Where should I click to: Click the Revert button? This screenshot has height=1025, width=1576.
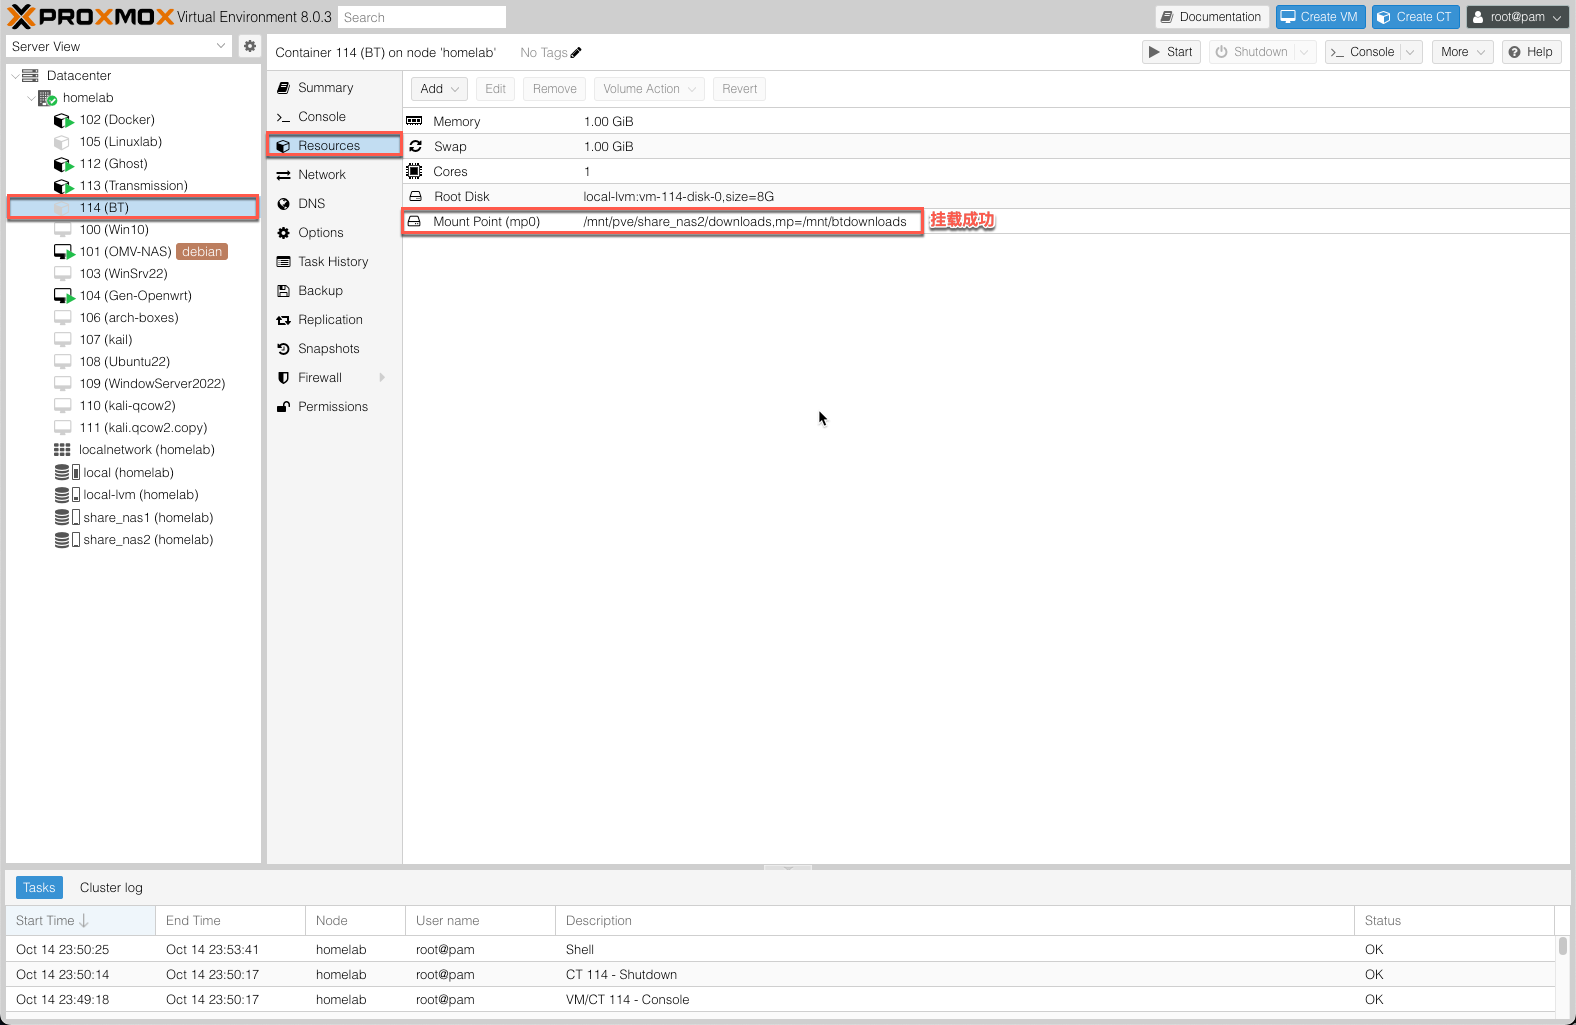[x=740, y=89]
